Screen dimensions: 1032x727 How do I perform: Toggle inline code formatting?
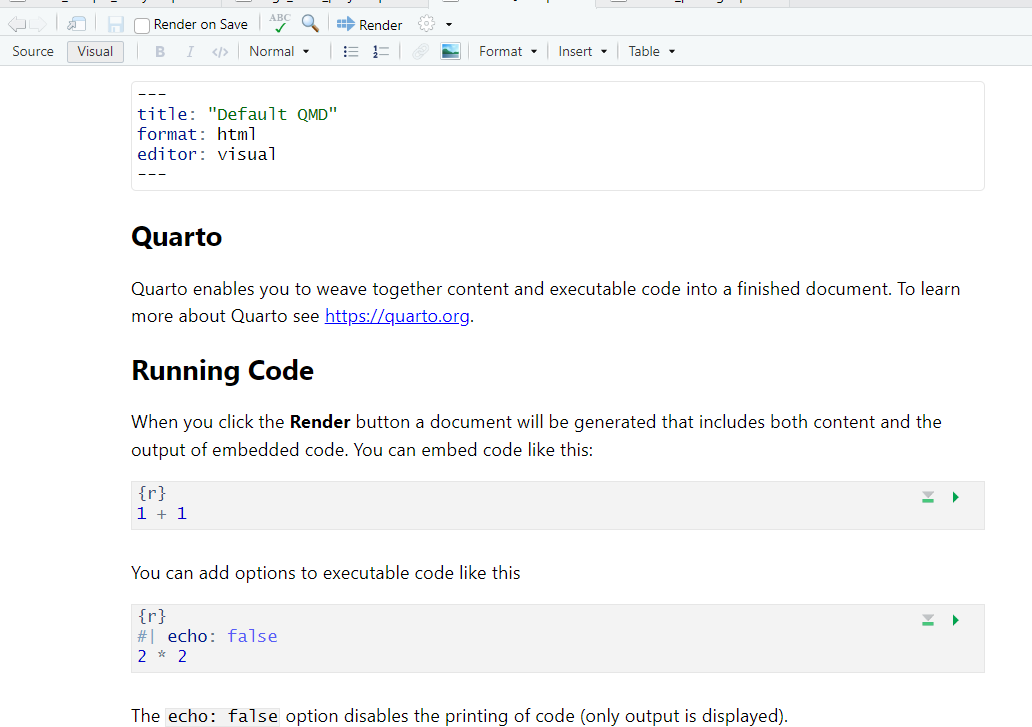[220, 52]
